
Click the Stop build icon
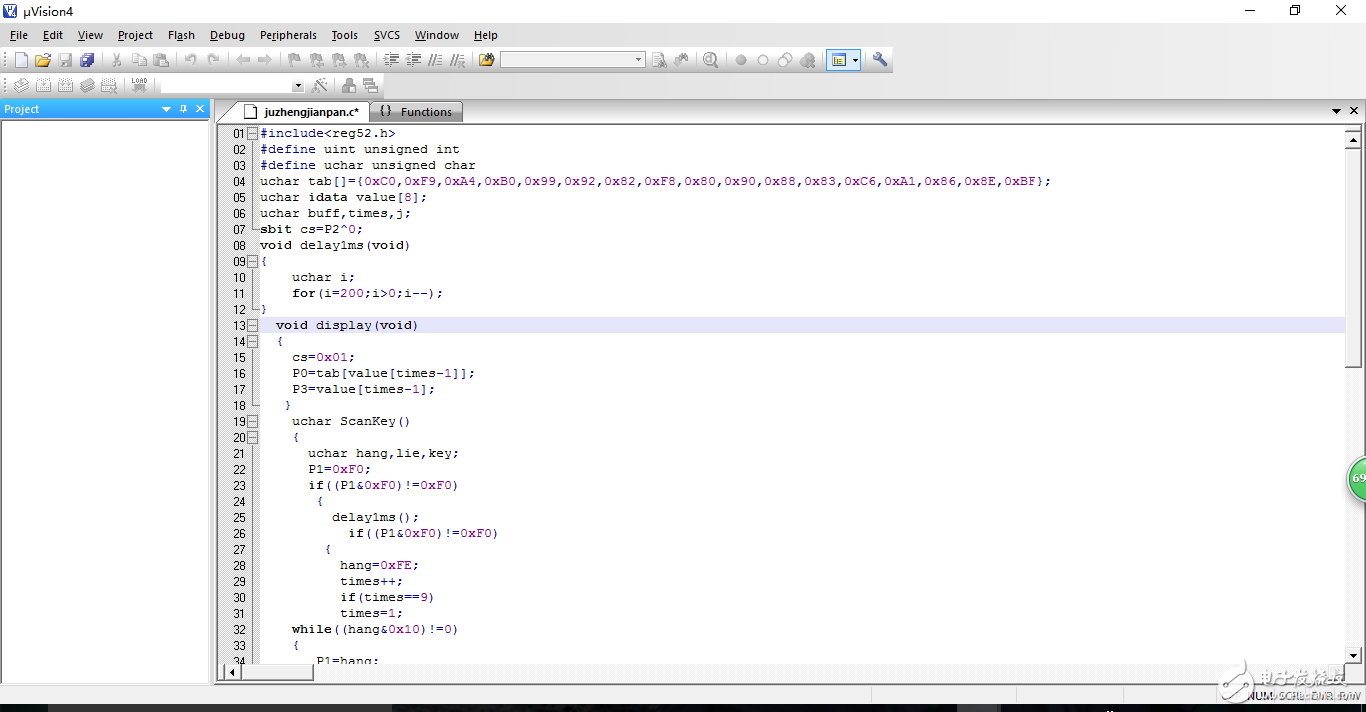coord(109,86)
